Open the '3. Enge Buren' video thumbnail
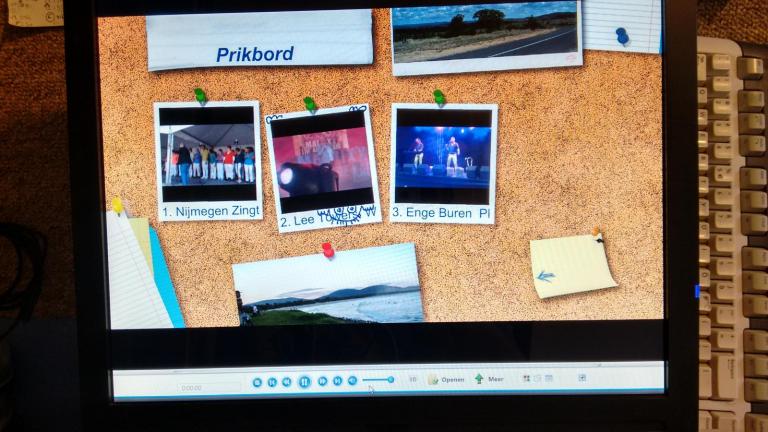The width and height of the screenshot is (768, 432). 443,163
